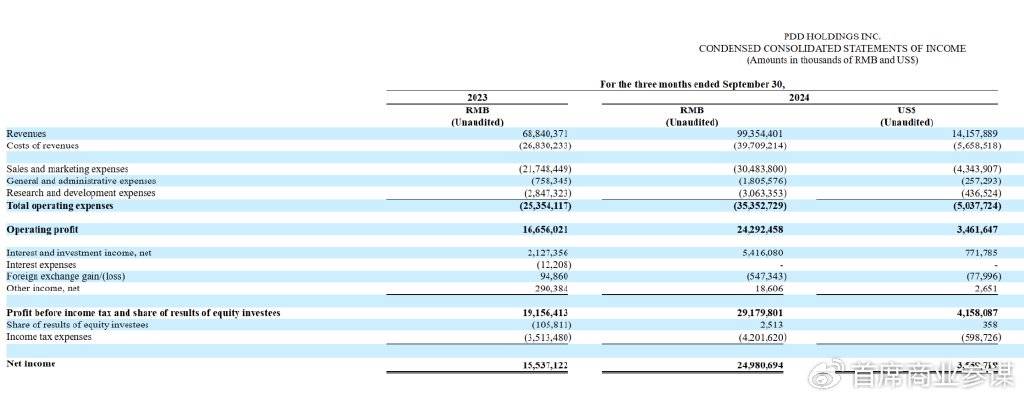Click Interest and investment income, net label
This screenshot has width=1024, height=399.
pos(78,253)
